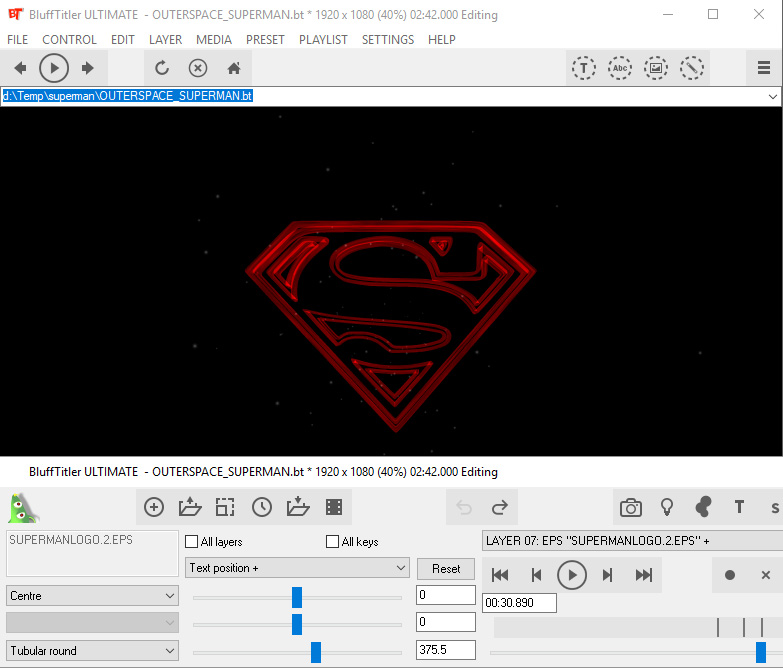The height and width of the screenshot is (668, 783).
Task: Open the MEDIA menu
Action: tap(214, 39)
